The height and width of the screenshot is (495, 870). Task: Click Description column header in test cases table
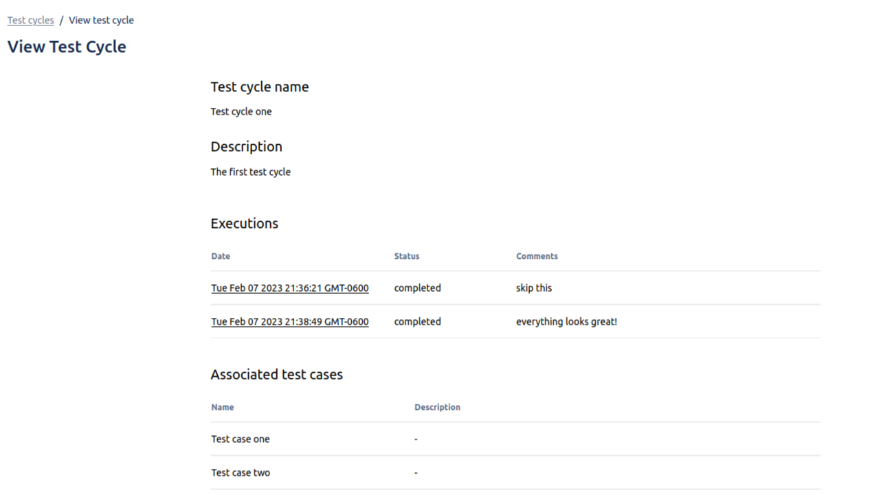pos(437,407)
